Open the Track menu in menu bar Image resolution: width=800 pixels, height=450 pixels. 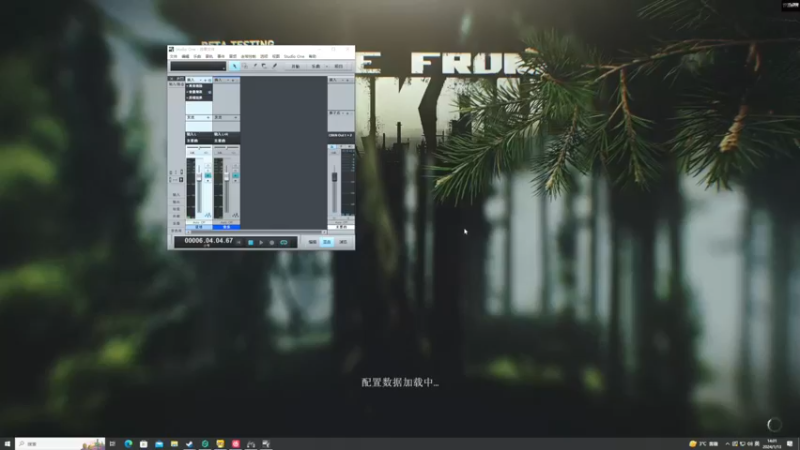click(209, 56)
